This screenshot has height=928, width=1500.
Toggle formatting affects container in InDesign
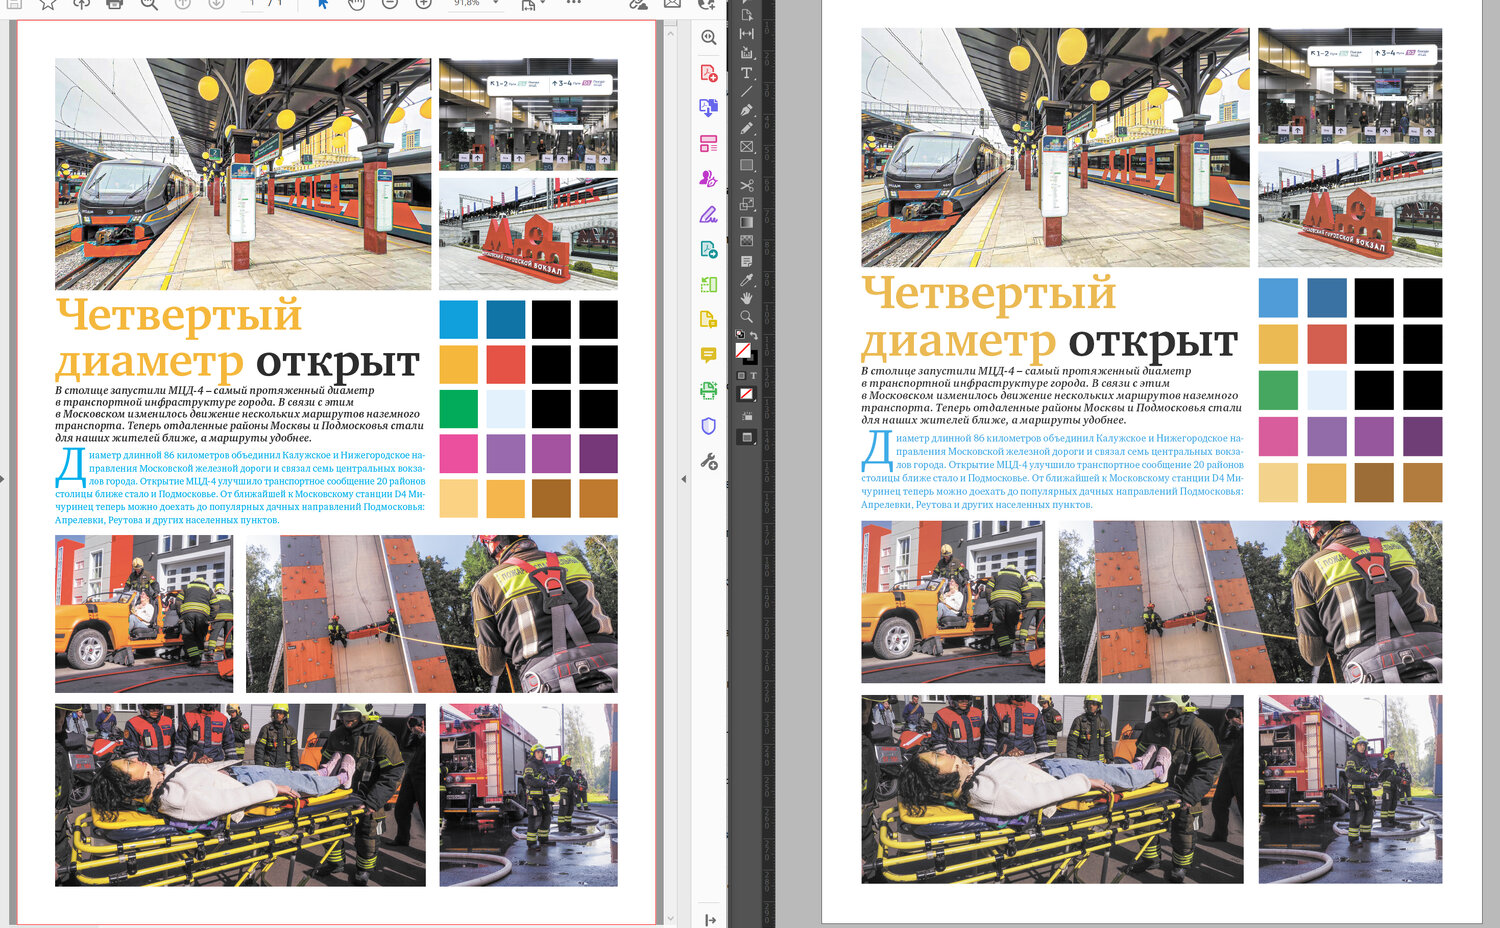pyautogui.click(x=741, y=376)
